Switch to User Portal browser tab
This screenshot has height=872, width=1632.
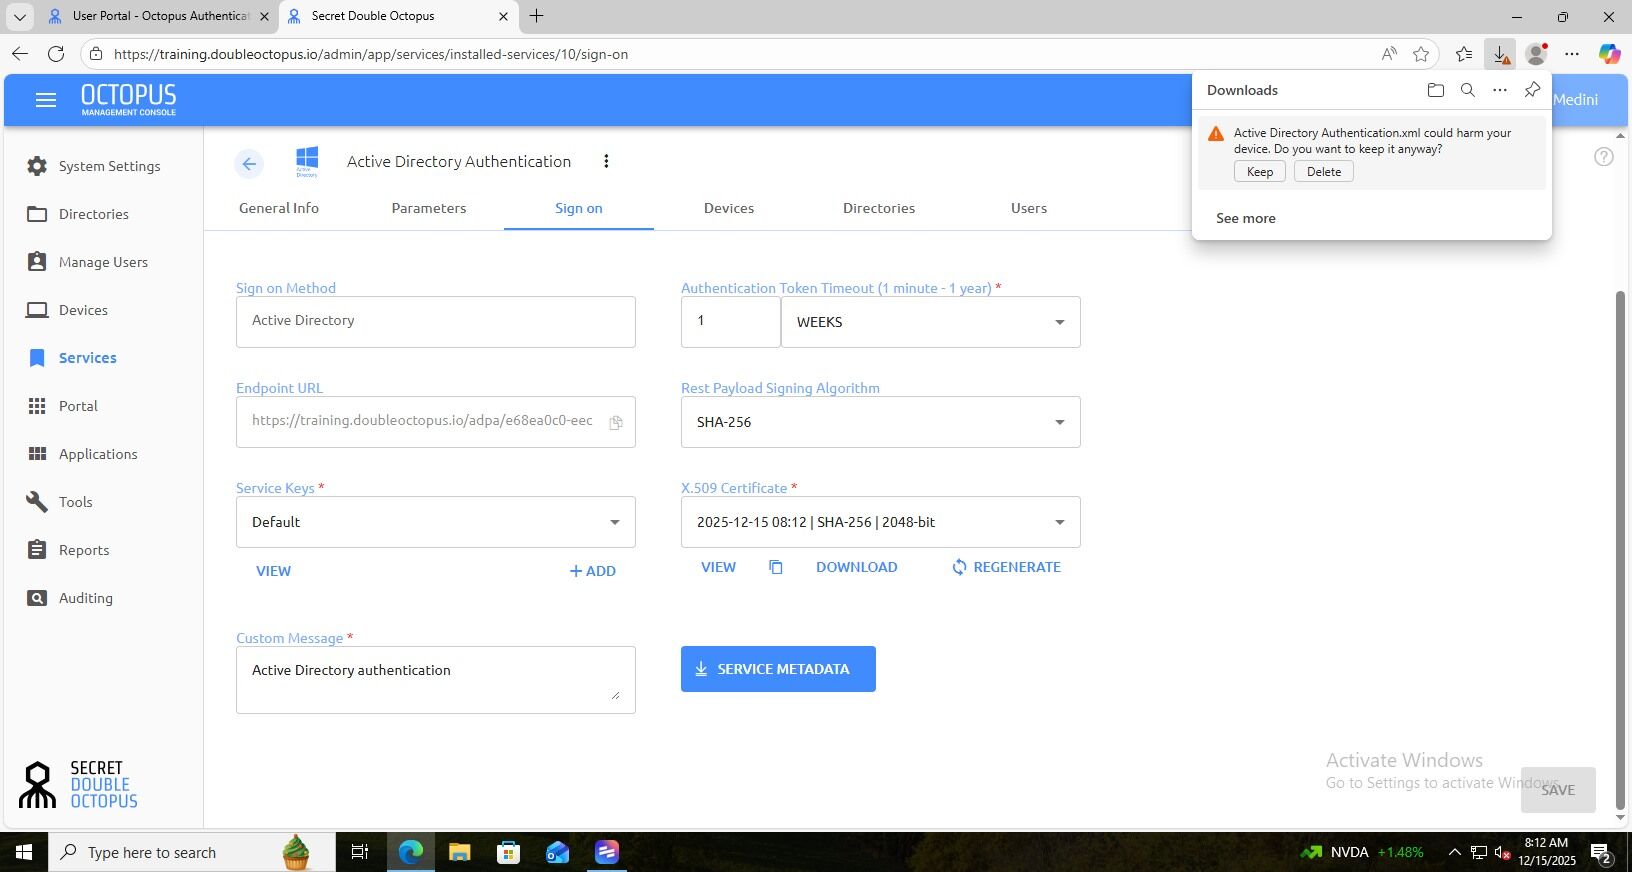[158, 16]
